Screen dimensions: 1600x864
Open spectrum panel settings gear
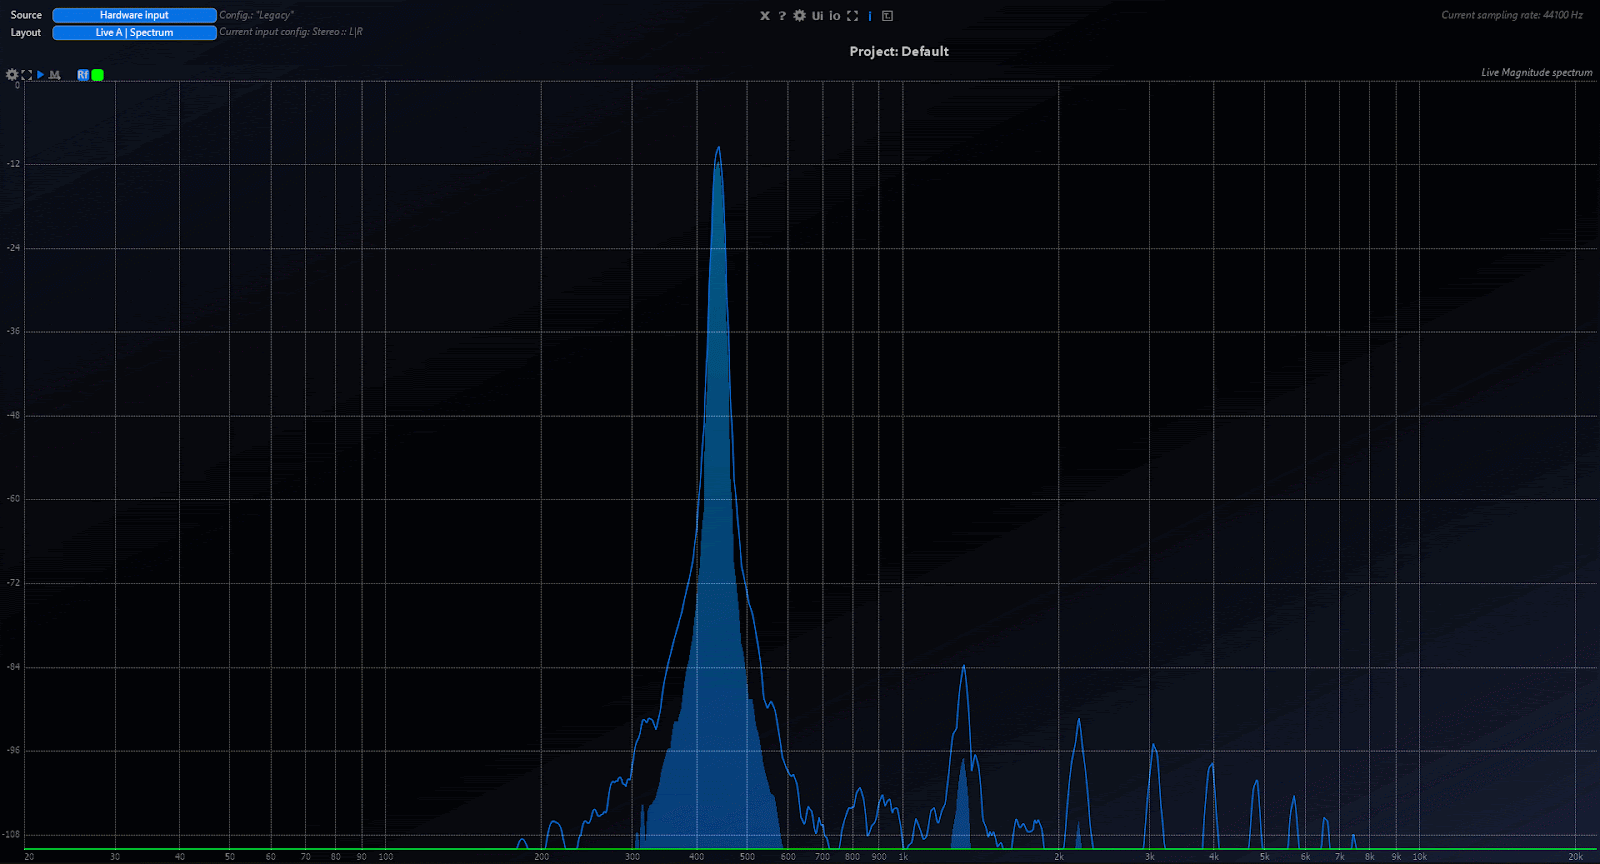[12, 75]
